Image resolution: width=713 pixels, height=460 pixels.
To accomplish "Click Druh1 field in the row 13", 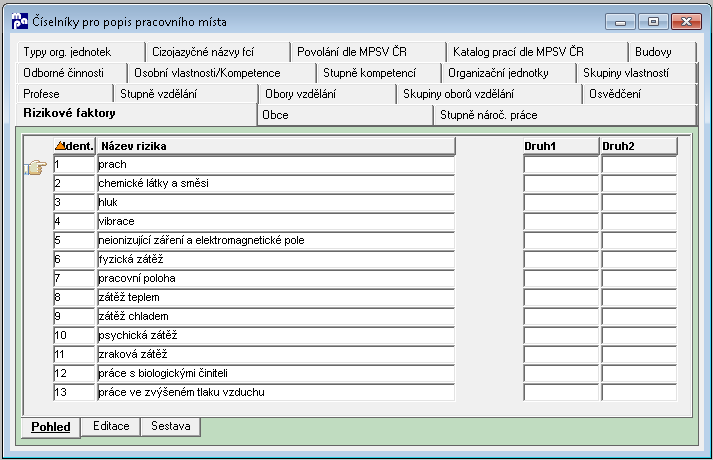I will pos(561,392).
